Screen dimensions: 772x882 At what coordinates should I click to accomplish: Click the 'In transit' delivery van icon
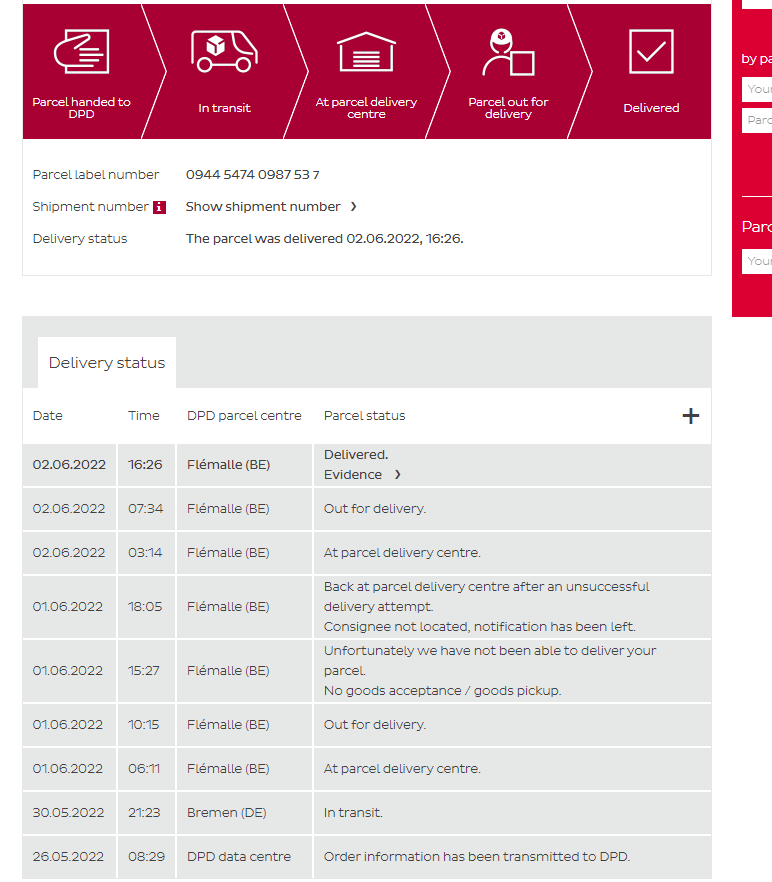click(224, 51)
